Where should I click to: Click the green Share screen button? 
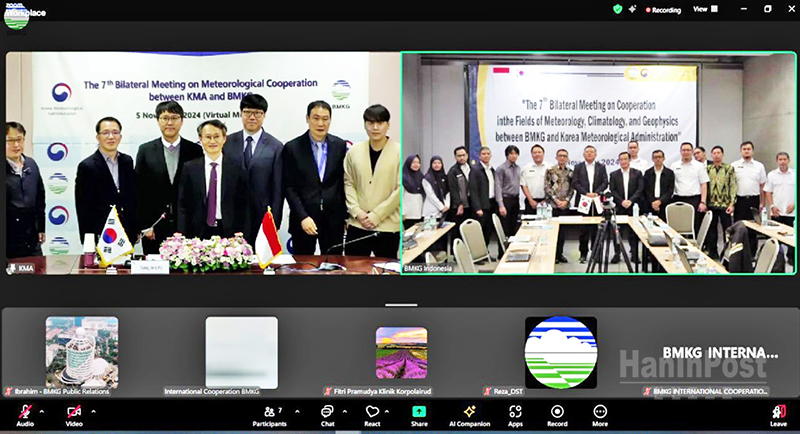[x=419, y=412]
